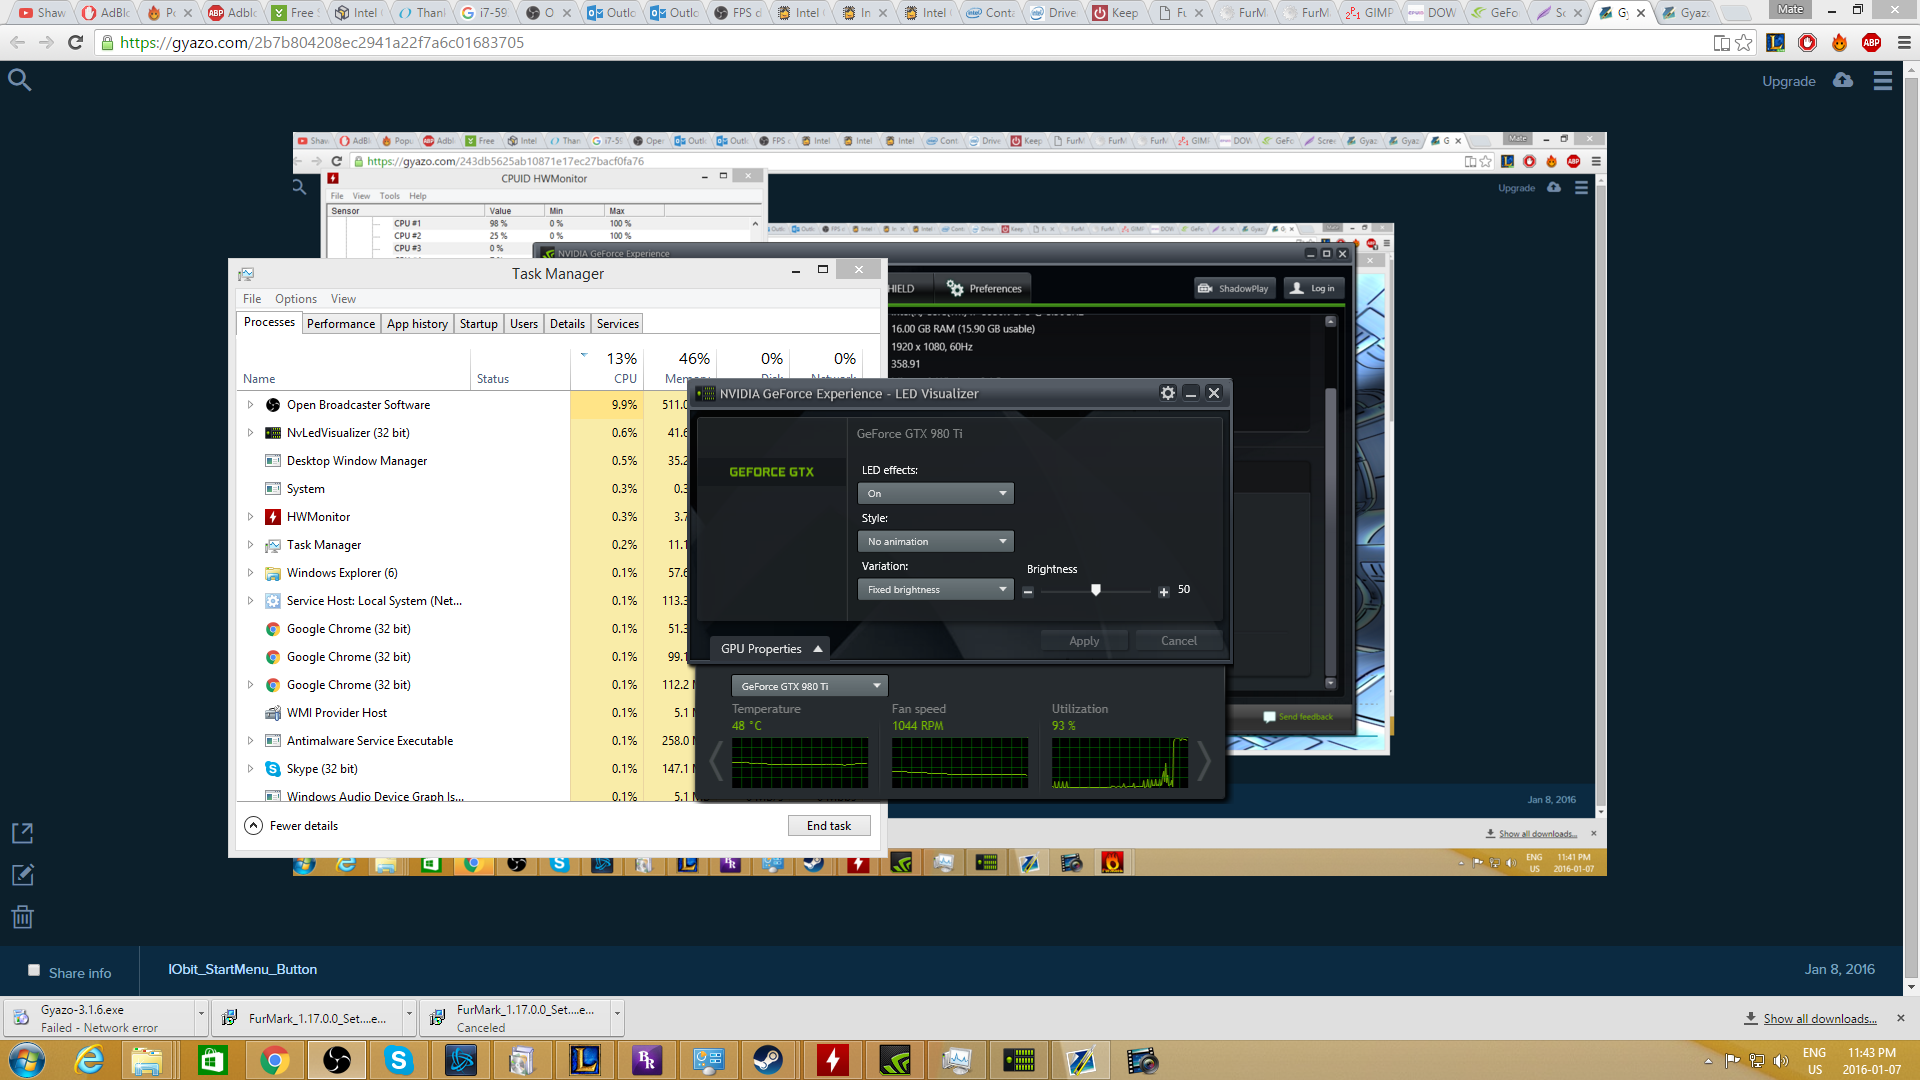The height and width of the screenshot is (1080, 1920).
Task: Open the Adblock Plus extension icon
Action: [x=1871, y=42]
